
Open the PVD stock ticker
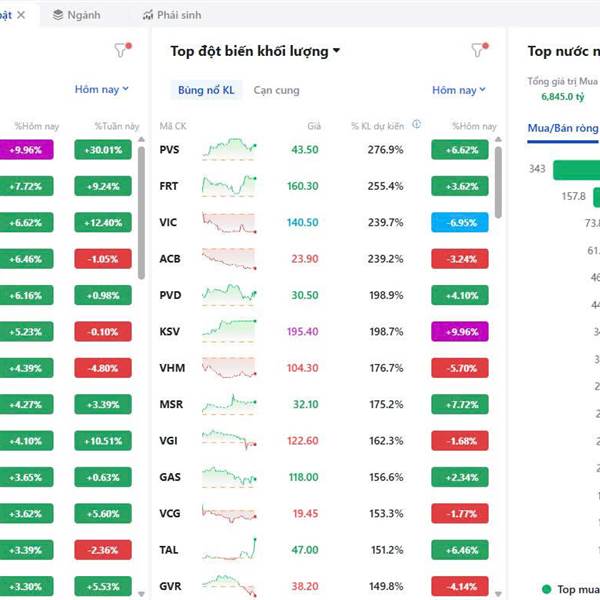pos(170,295)
